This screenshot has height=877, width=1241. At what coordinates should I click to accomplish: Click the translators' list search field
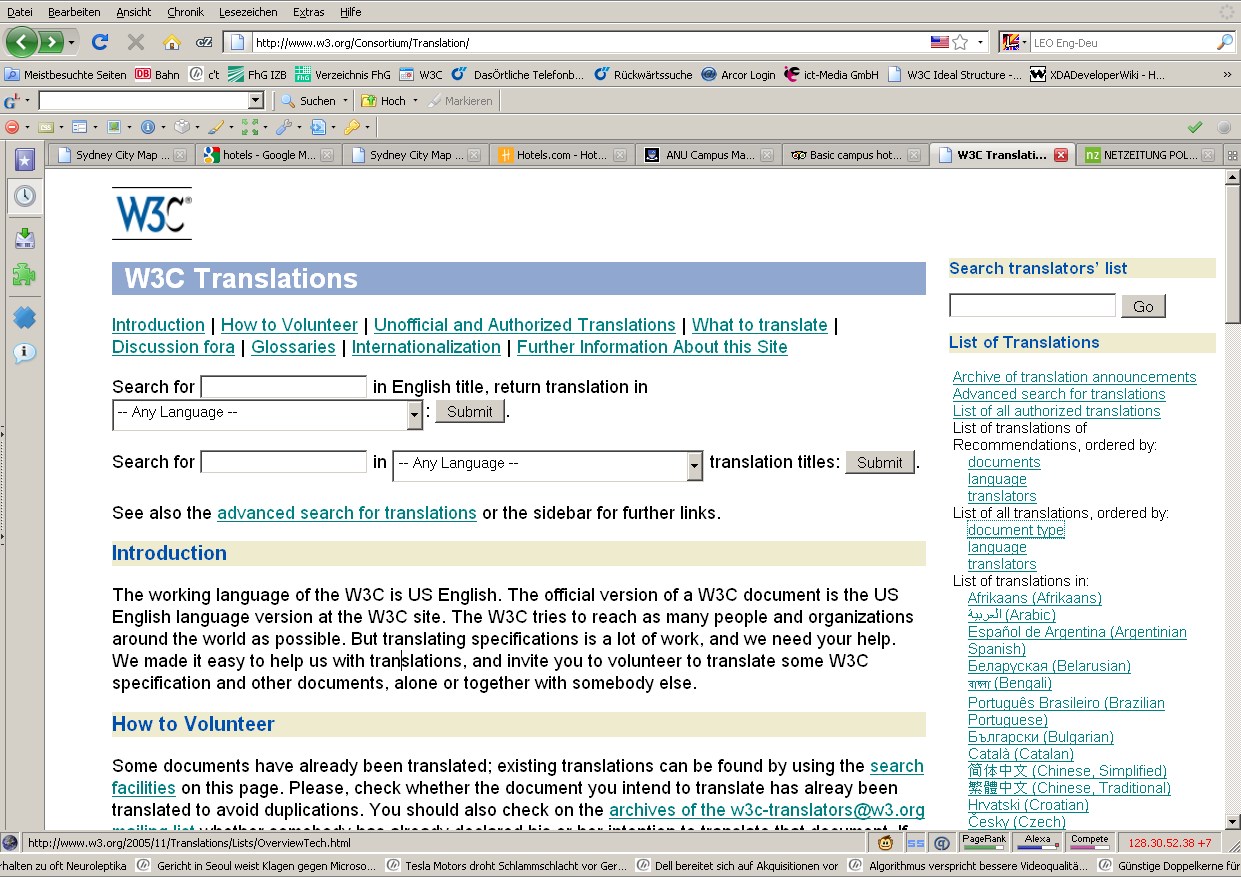(1032, 305)
